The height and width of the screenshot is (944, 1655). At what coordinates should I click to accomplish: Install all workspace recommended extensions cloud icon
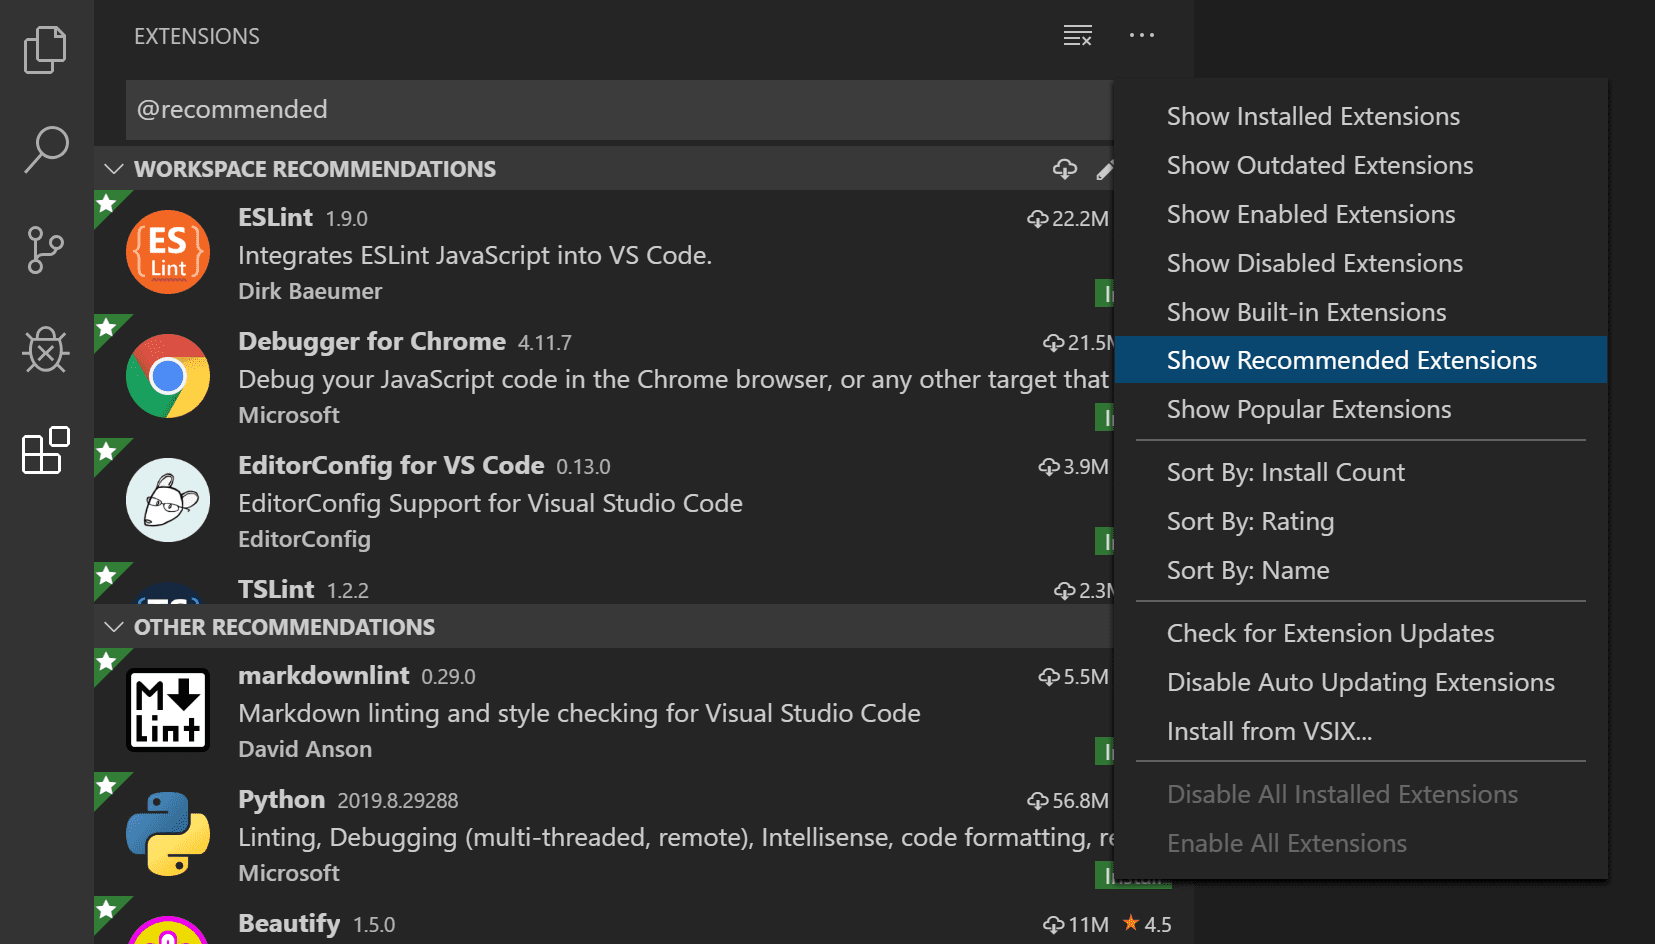(x=1065, y=169)
